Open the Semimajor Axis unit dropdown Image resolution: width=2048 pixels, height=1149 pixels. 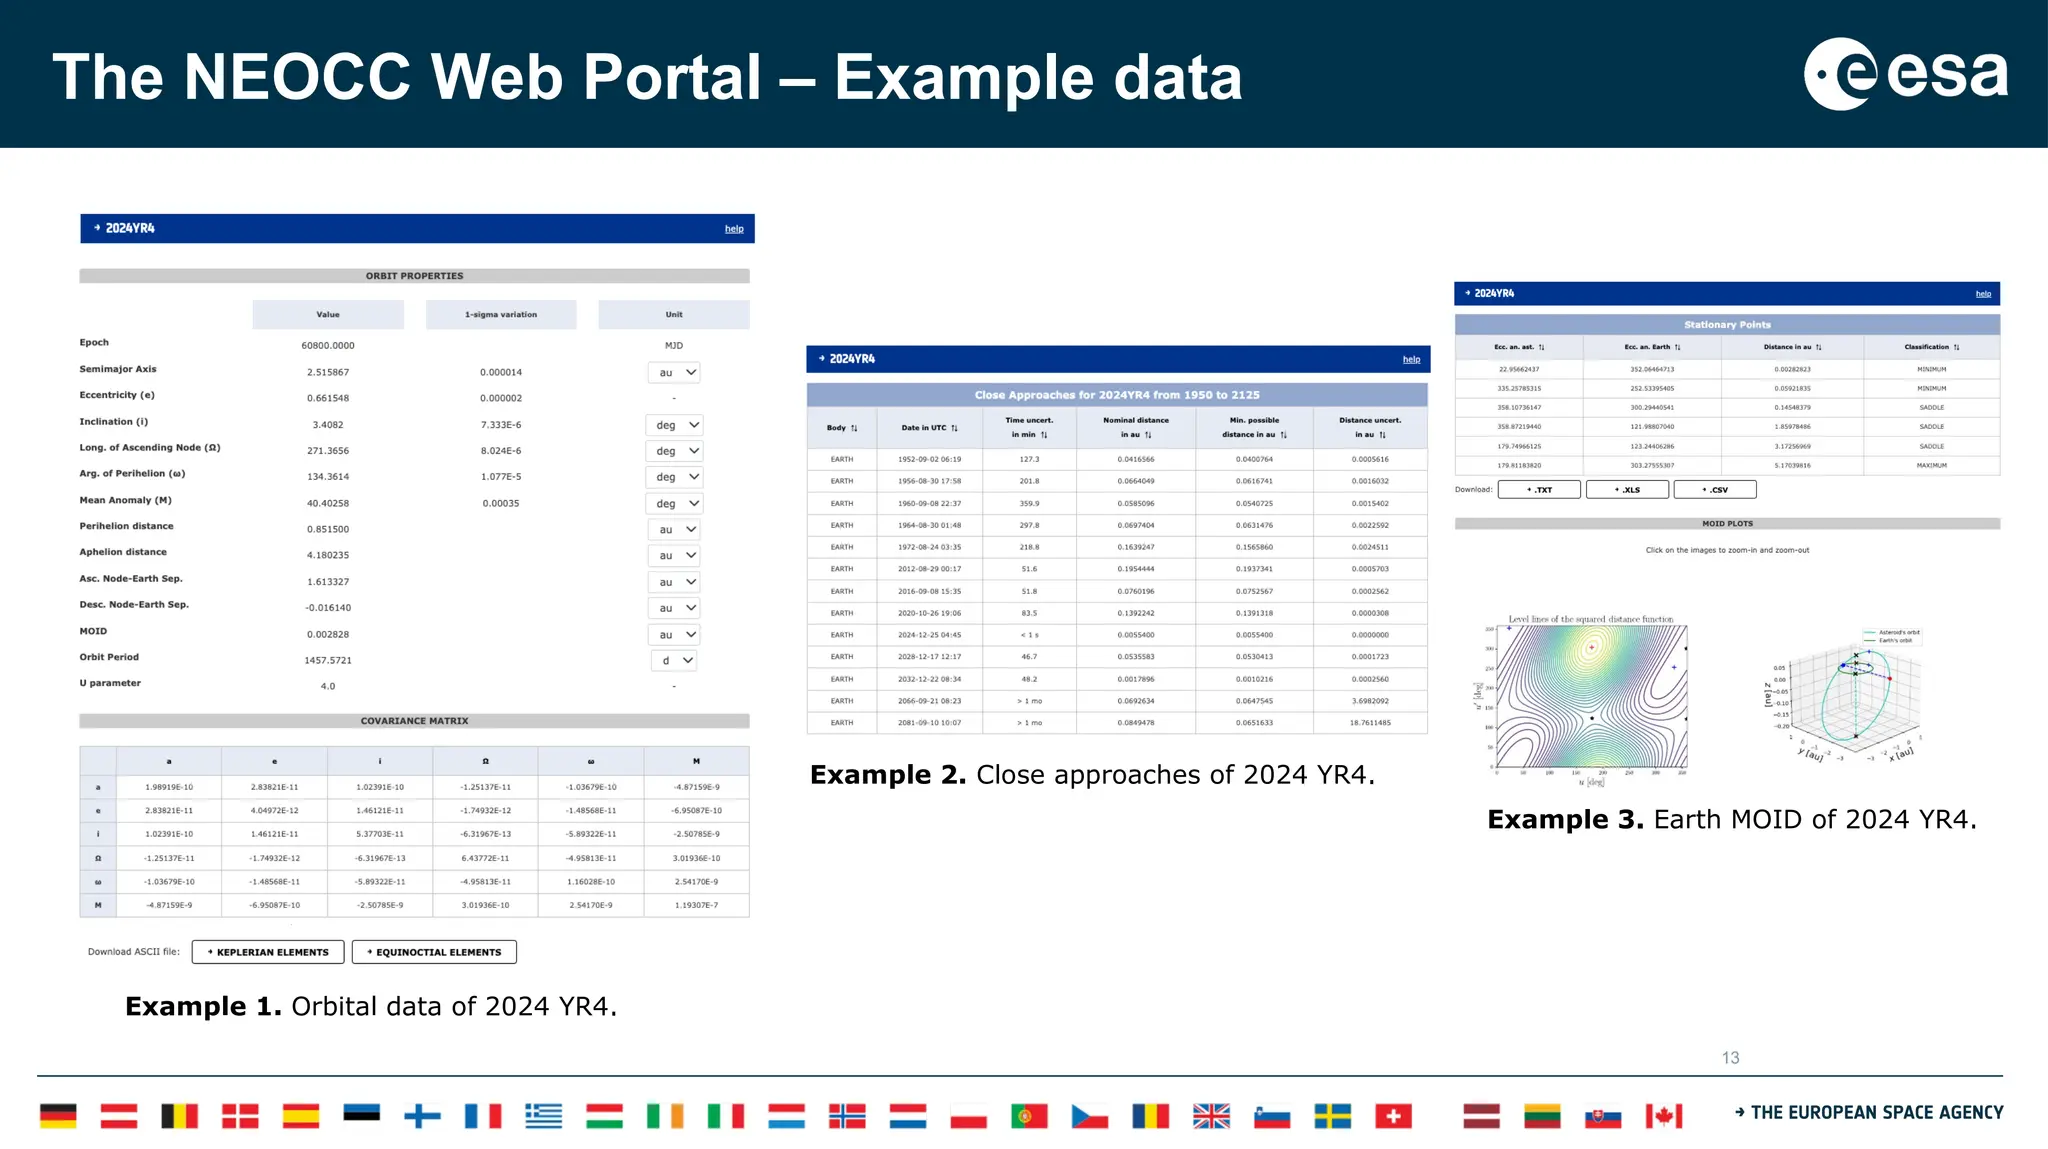[674, 372]
